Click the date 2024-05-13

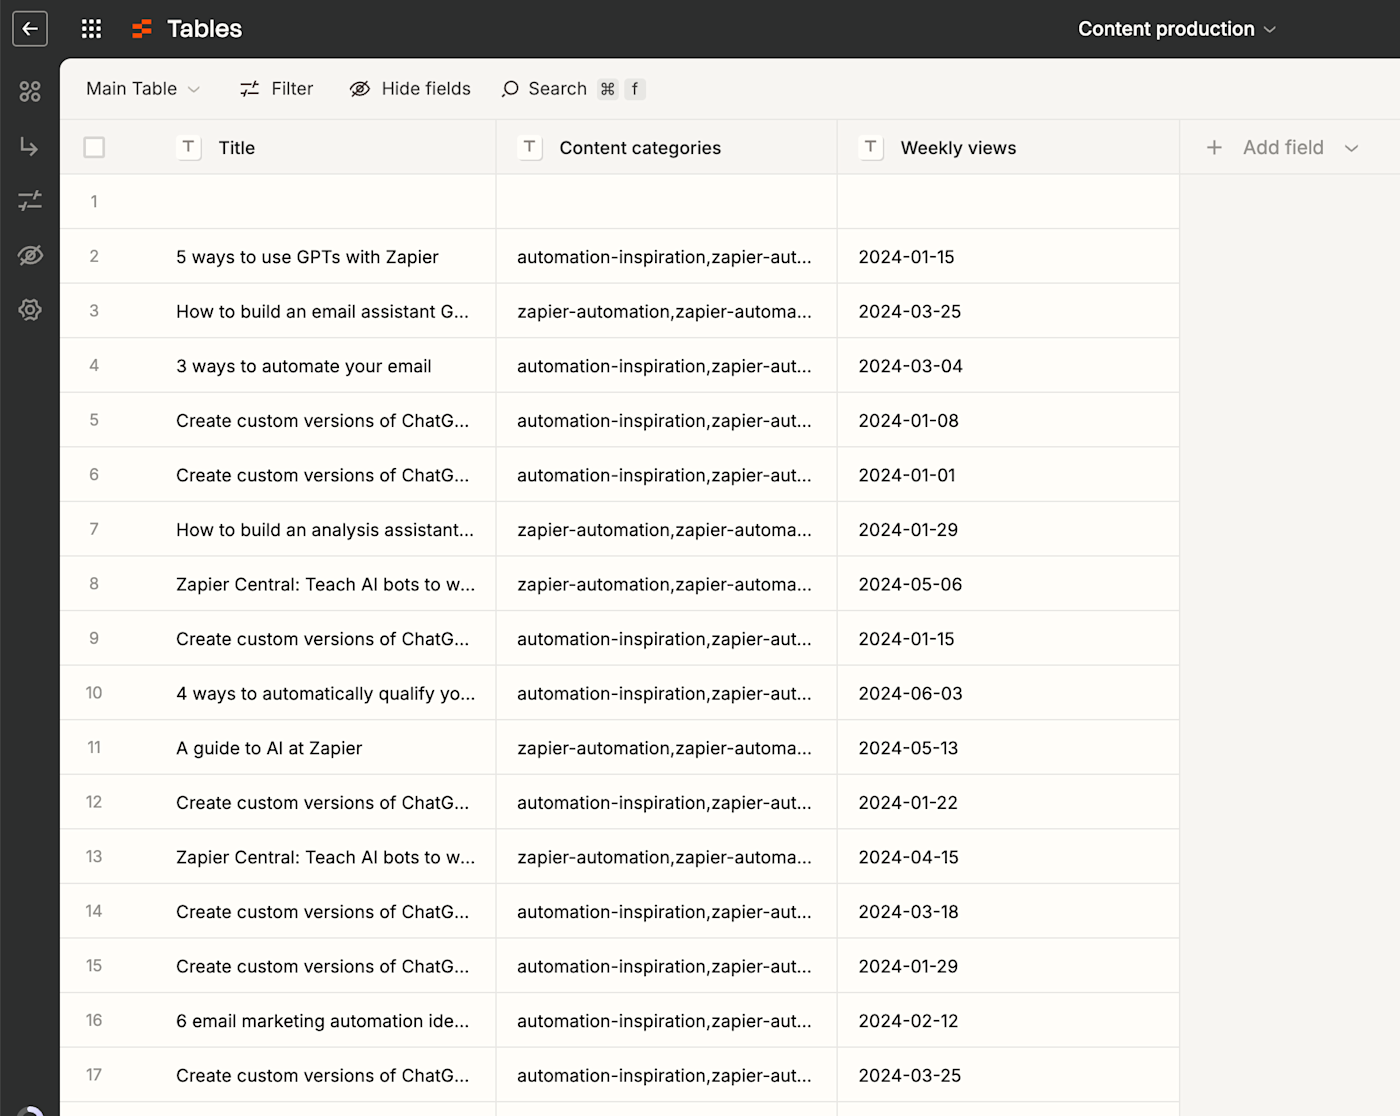tap(908, 748)
